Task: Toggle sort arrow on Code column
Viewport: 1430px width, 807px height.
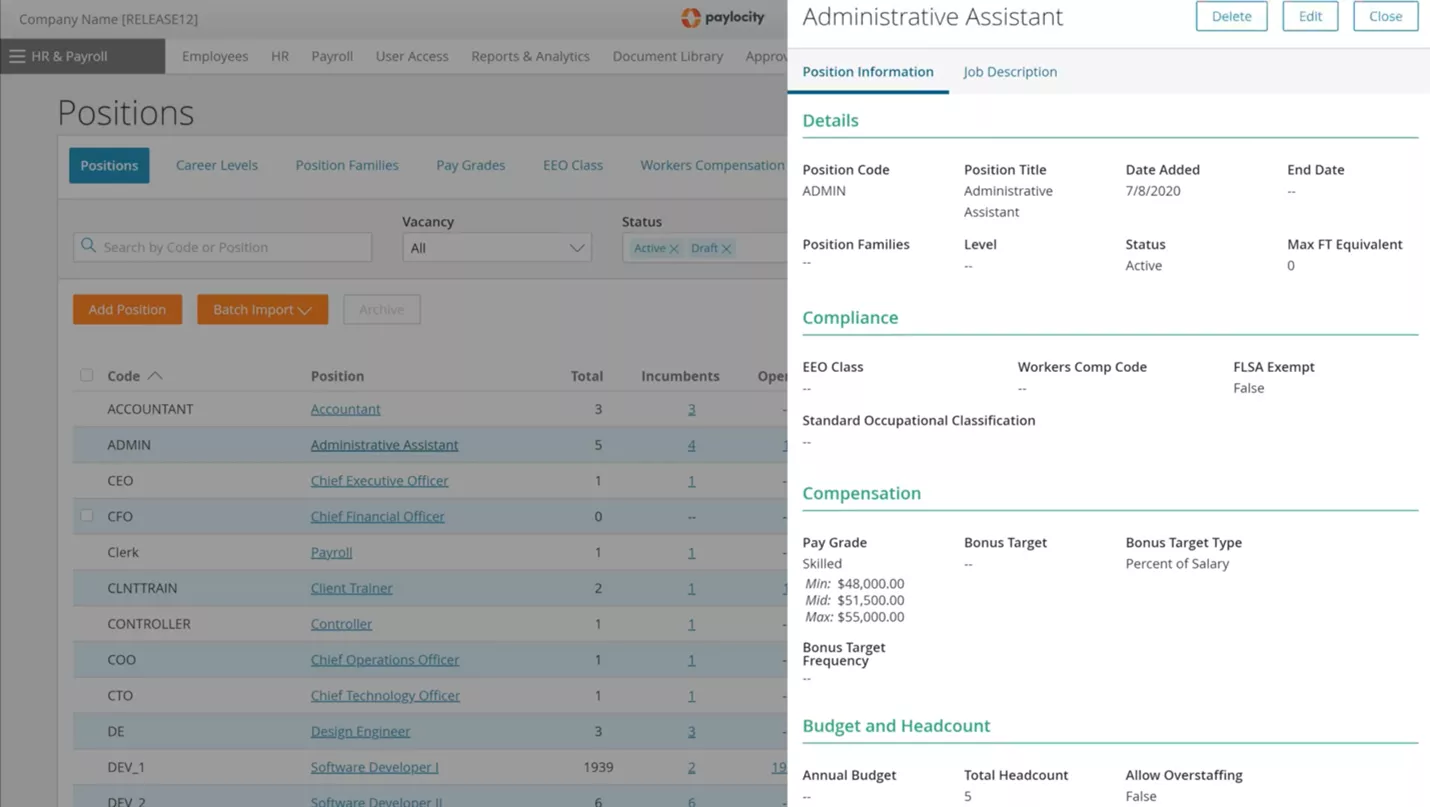Action: point(155,376)
